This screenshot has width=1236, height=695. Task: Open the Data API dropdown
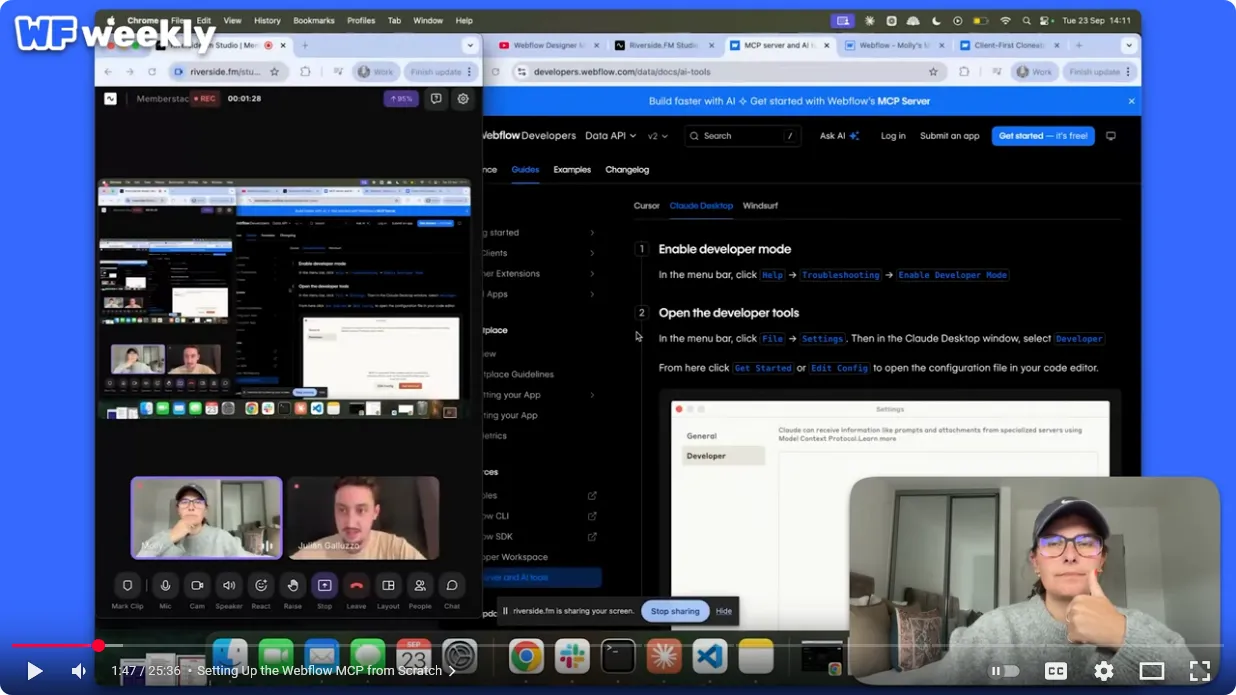611,136
